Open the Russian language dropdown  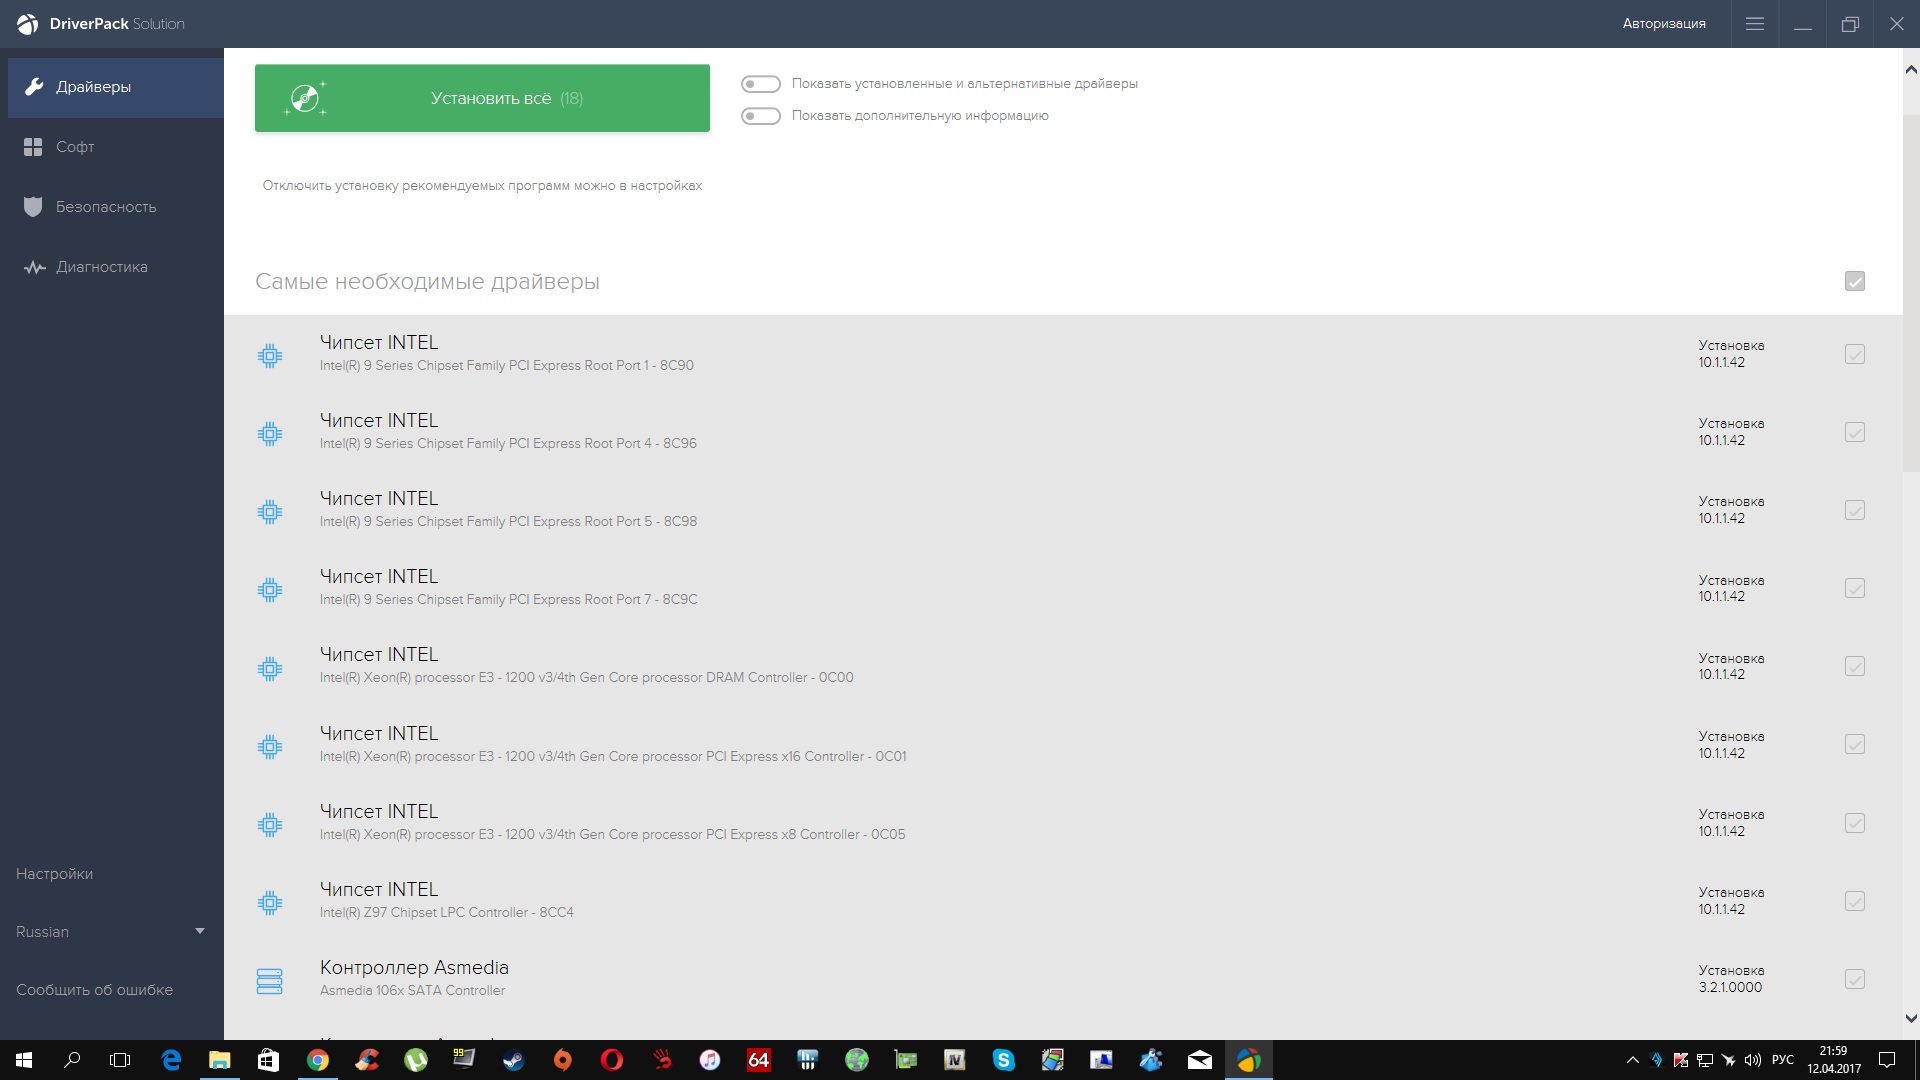110,932
